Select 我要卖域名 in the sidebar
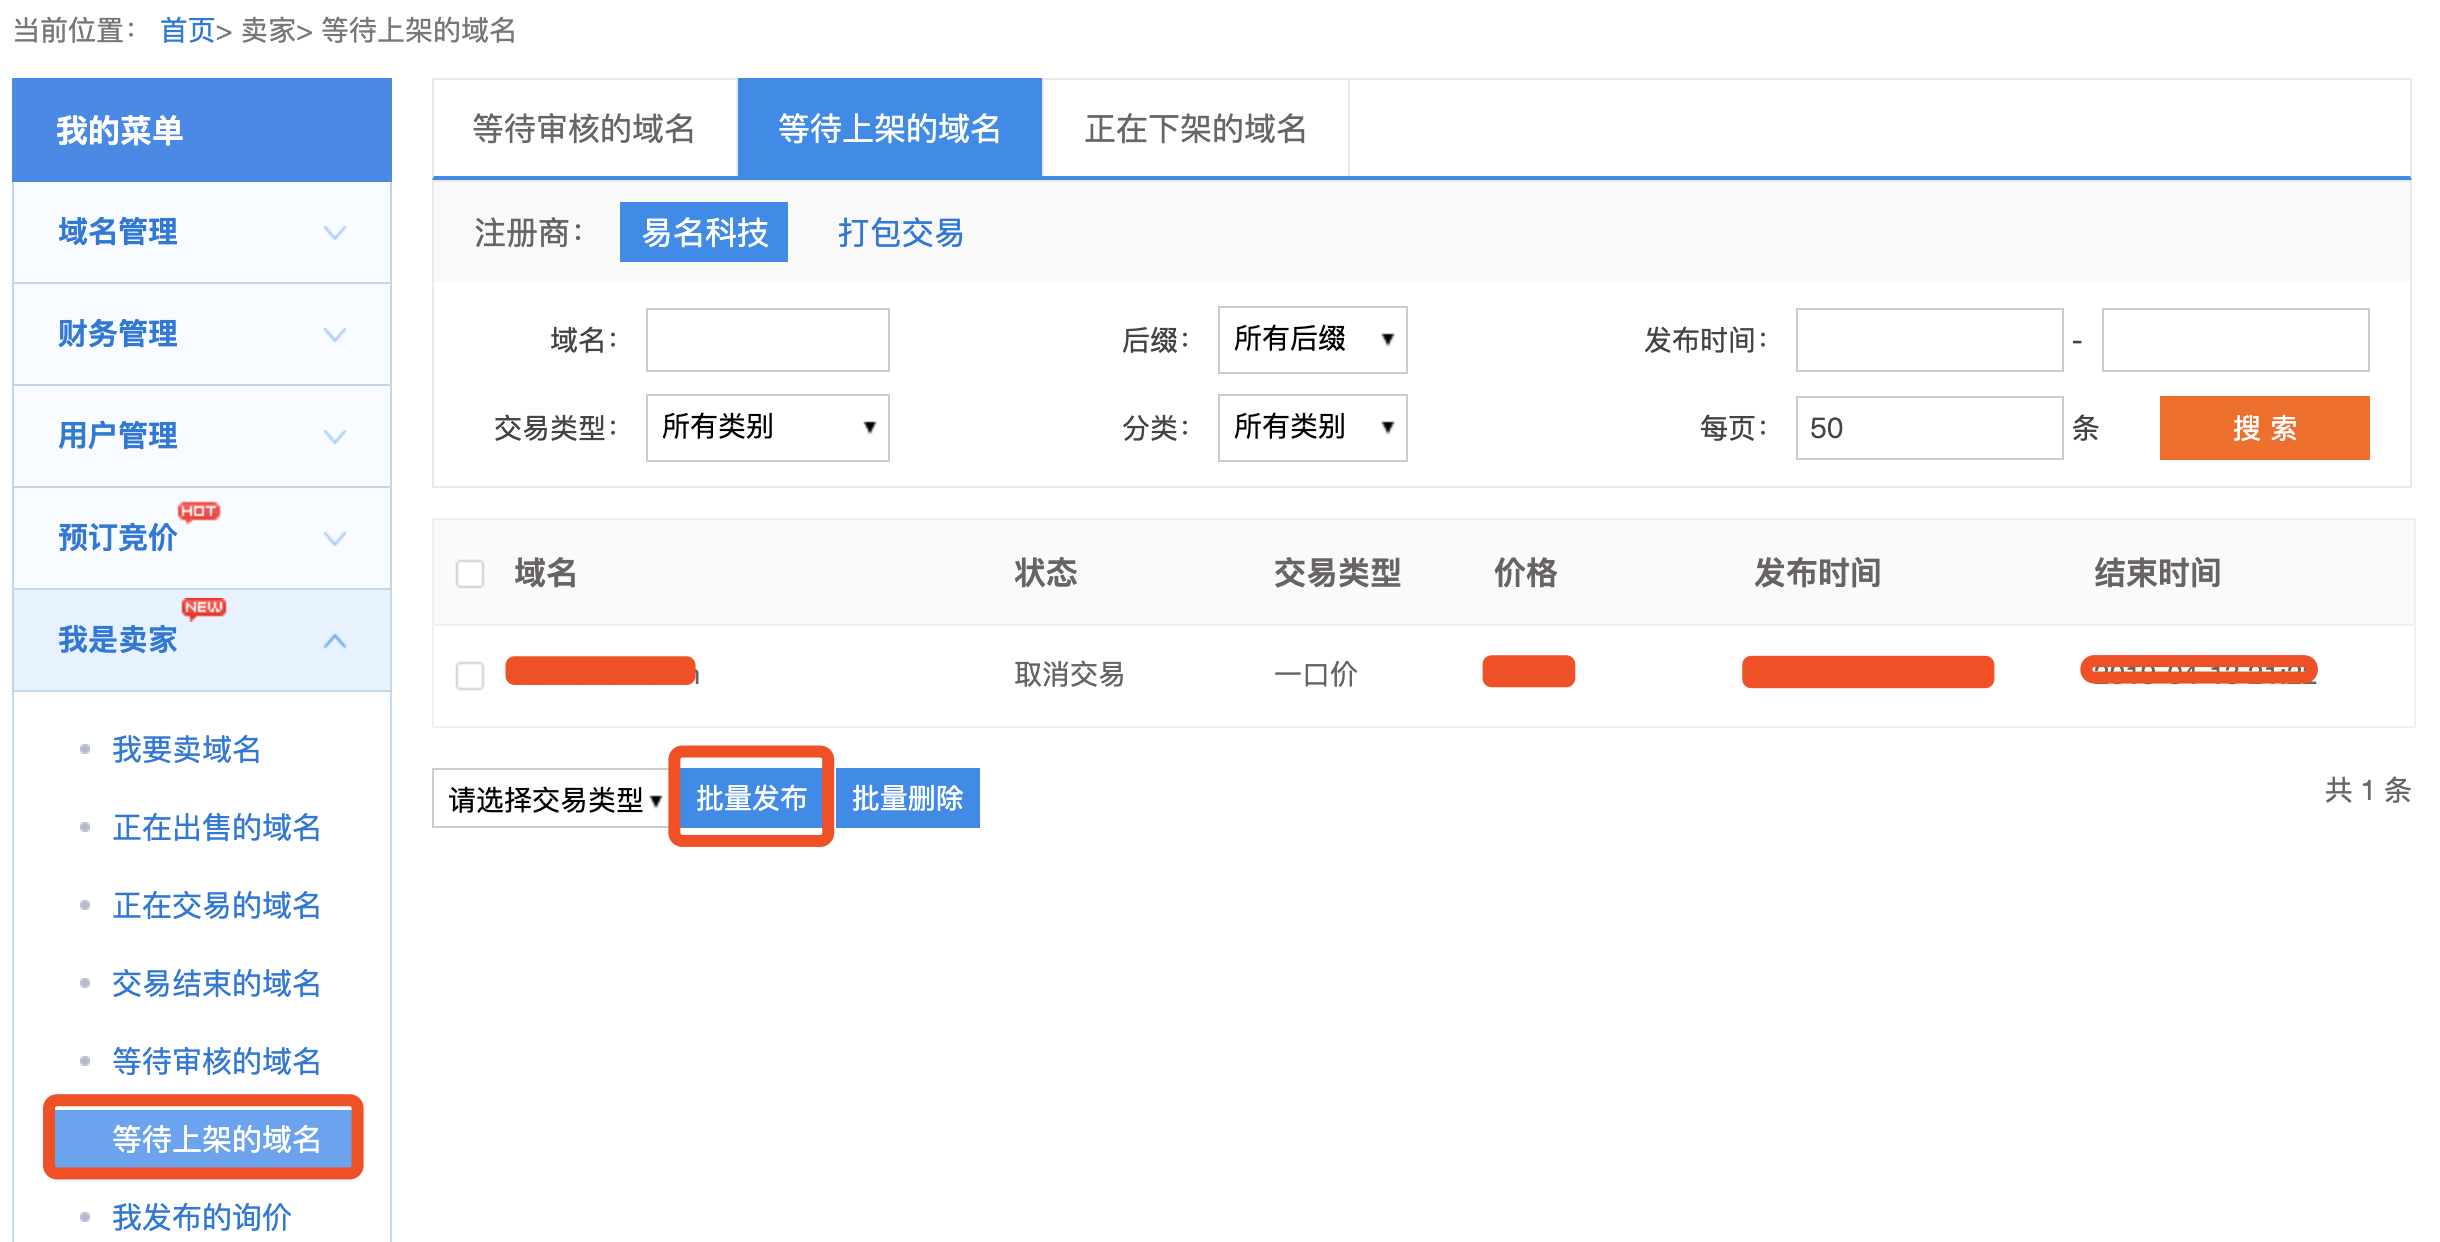This screenshot has height=1242, width=2440. coord(186,750)
